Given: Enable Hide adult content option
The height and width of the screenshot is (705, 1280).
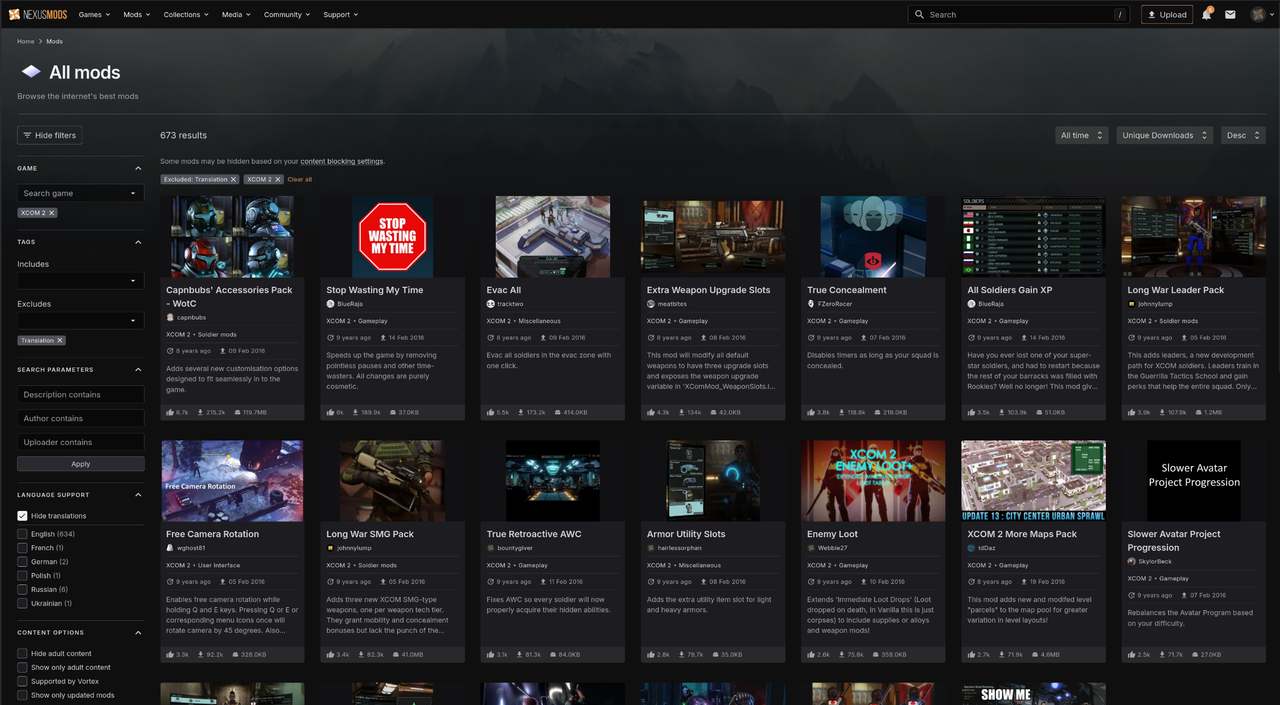Looking at the screenshot, I should pyautogui.click(x=22, y=654).
